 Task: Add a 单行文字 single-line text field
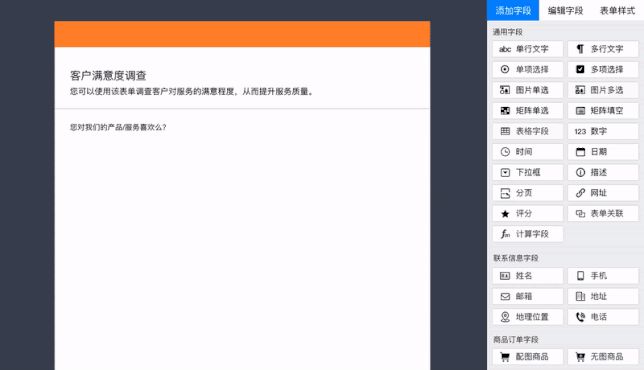click(528, 49)
